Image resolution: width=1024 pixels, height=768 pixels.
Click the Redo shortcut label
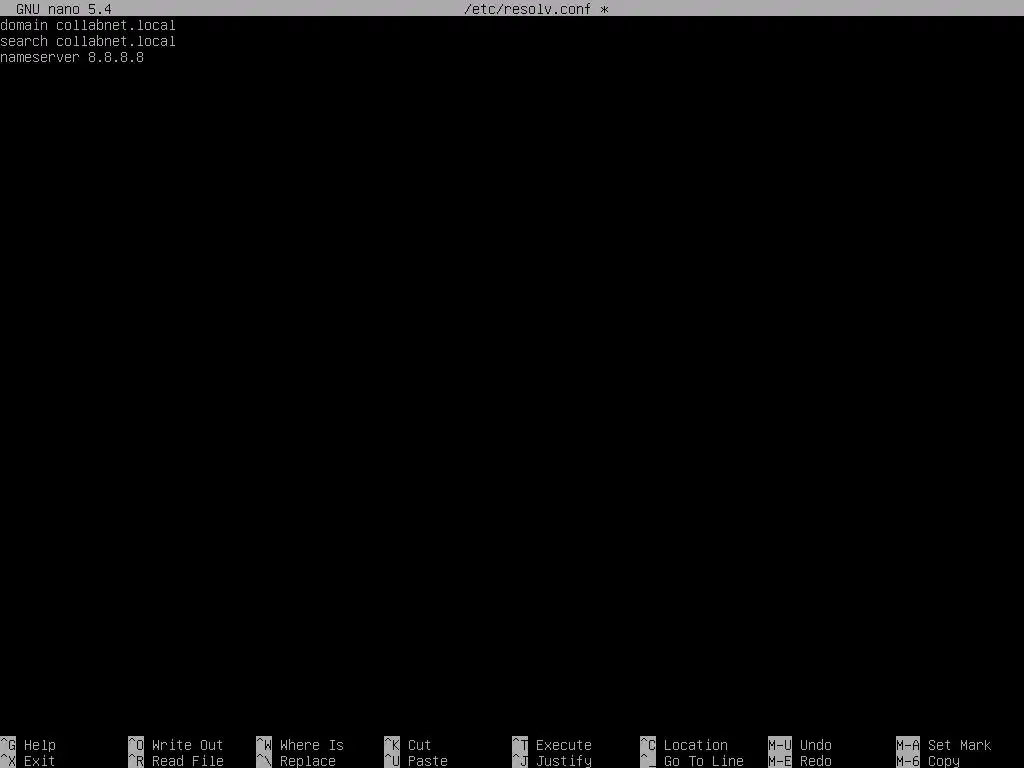pyautogui.click(x=816, y=761)
